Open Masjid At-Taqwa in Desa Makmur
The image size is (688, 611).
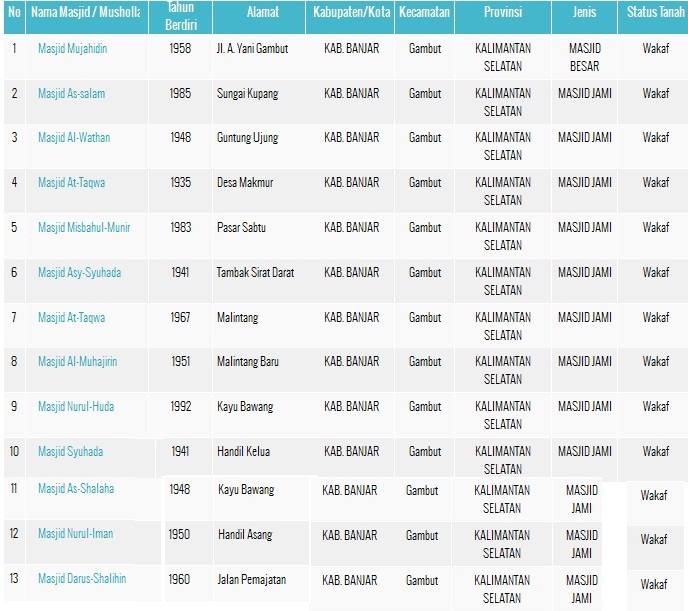72,182
